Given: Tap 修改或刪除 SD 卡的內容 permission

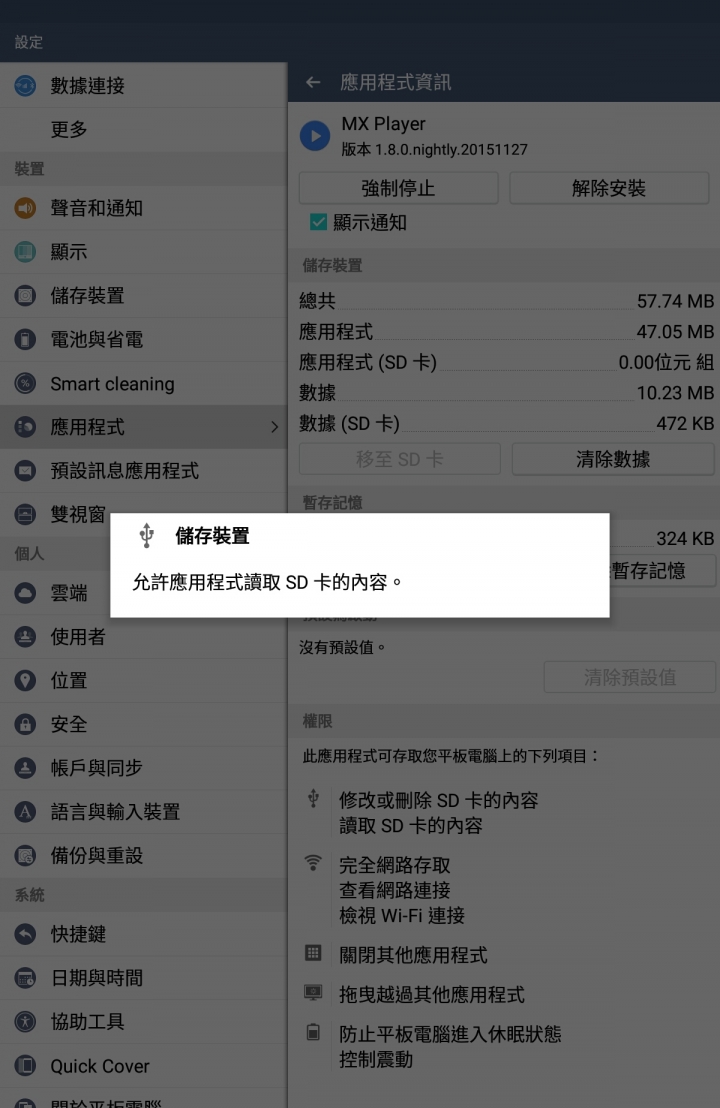Looking at the screenshot, I should click(x=439, y=801).
